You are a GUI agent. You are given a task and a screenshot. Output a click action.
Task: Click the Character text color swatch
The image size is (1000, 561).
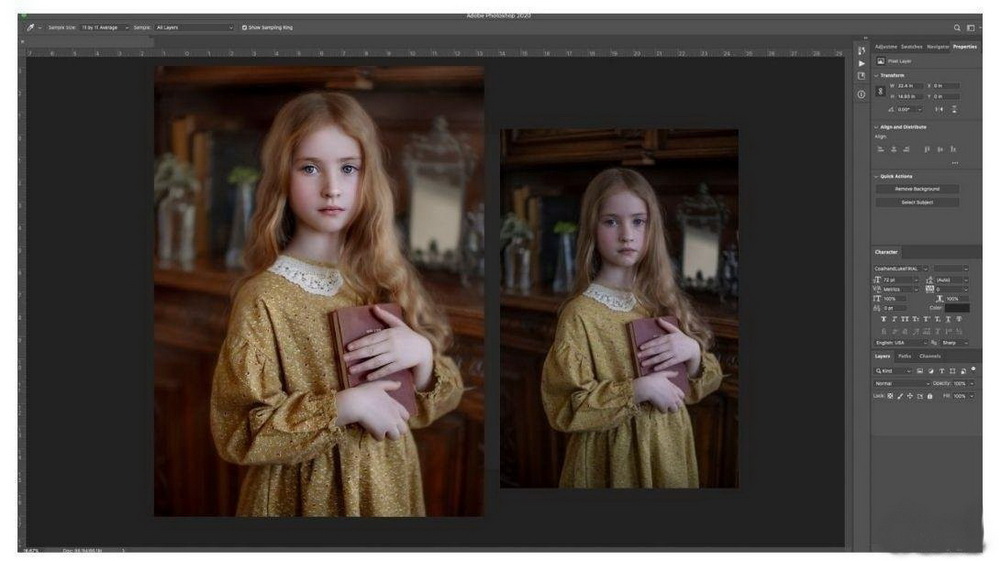point(957,308)
